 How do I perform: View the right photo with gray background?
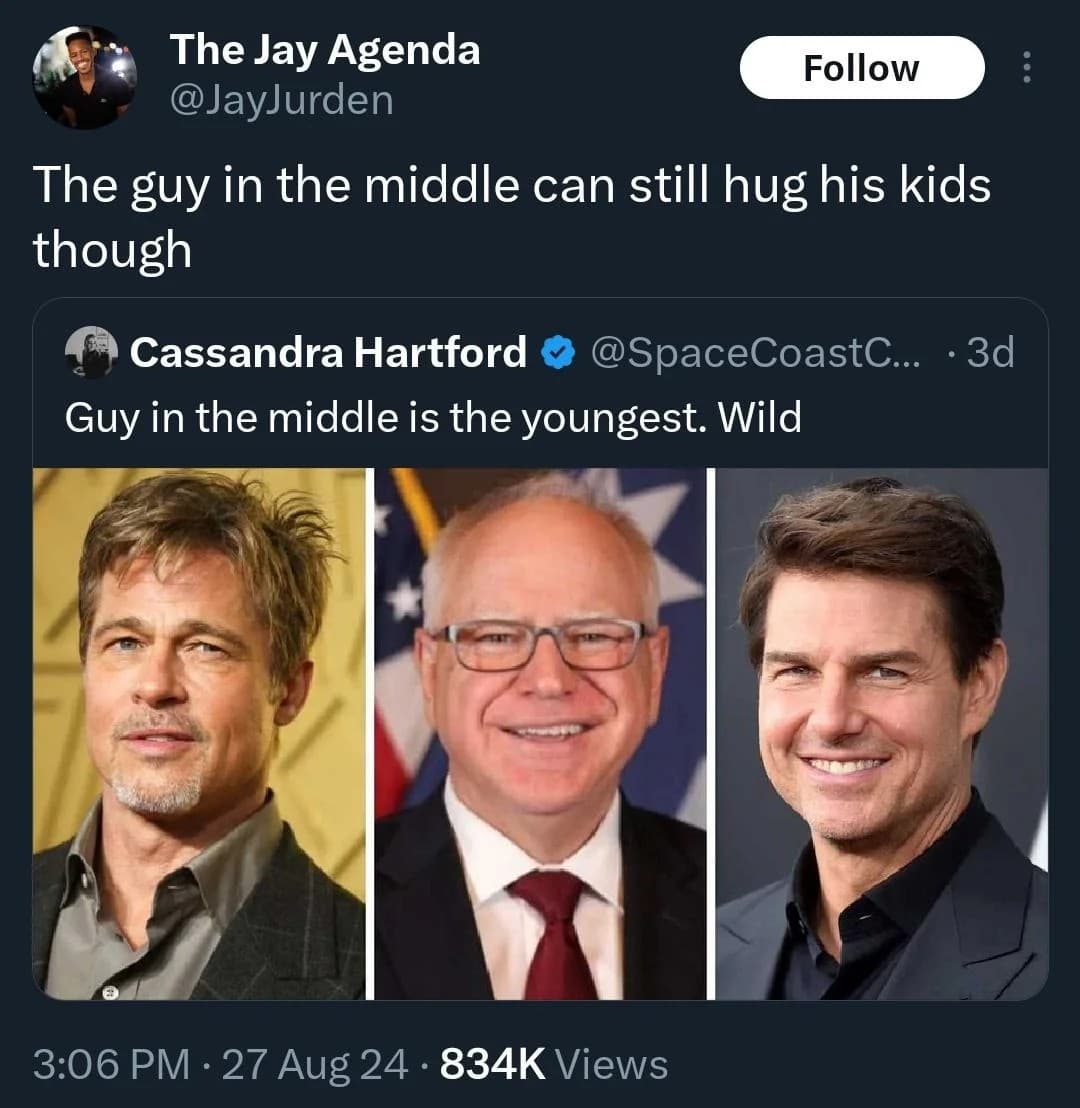[882, 733]
